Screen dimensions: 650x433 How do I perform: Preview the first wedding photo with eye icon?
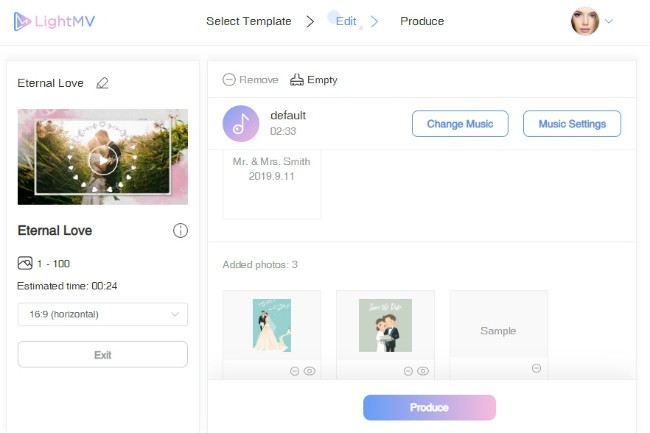point(309,370)
